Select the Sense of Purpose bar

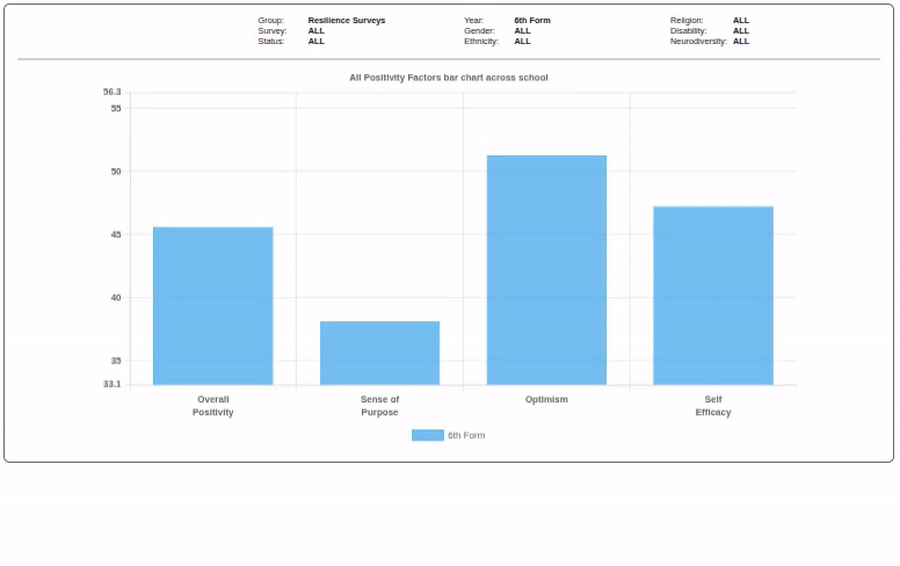point(380,353)
